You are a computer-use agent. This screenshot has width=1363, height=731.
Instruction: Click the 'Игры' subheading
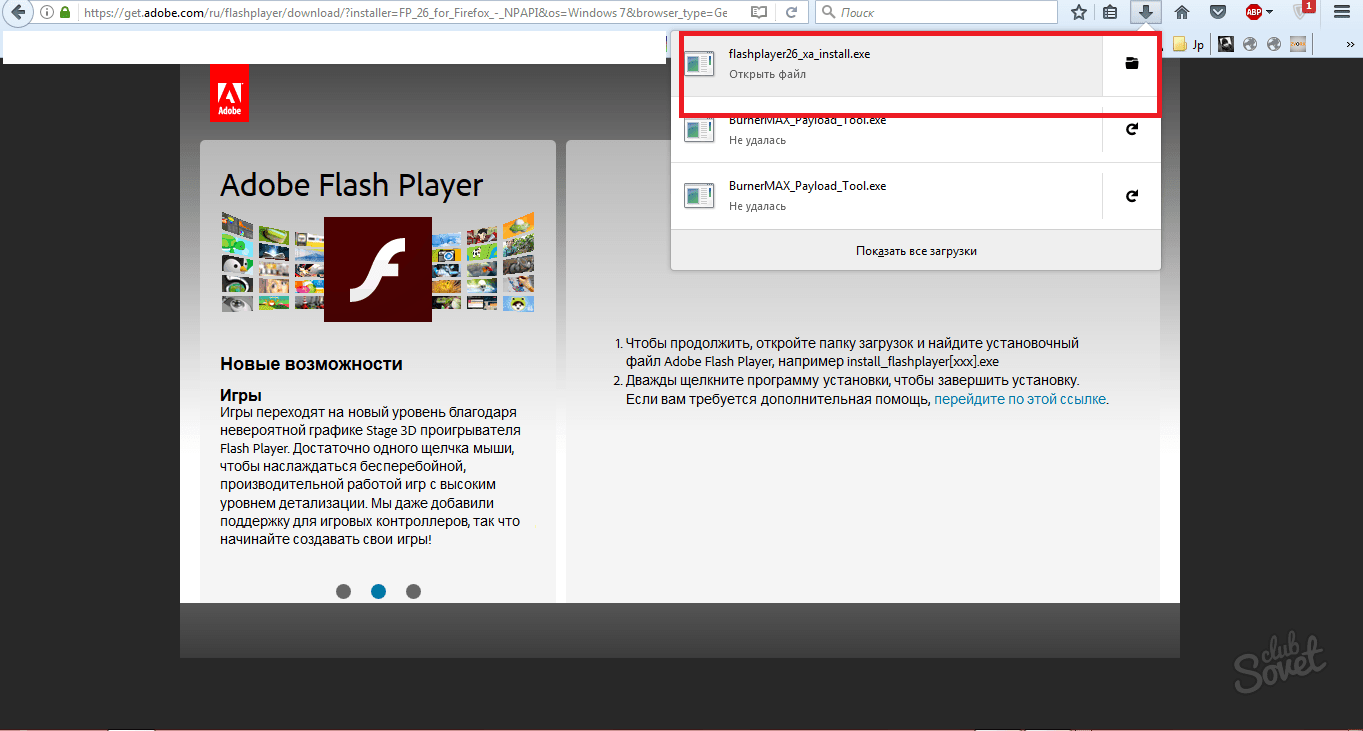point(241,396)
